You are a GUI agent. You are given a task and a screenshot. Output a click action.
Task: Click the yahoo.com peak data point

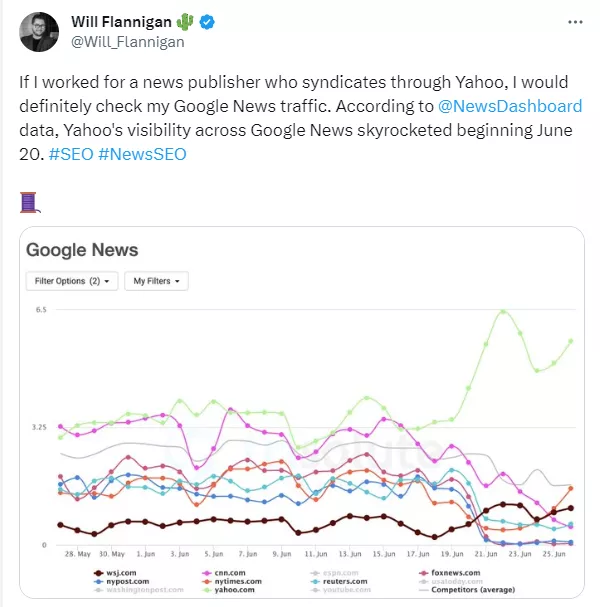(503, 311)
